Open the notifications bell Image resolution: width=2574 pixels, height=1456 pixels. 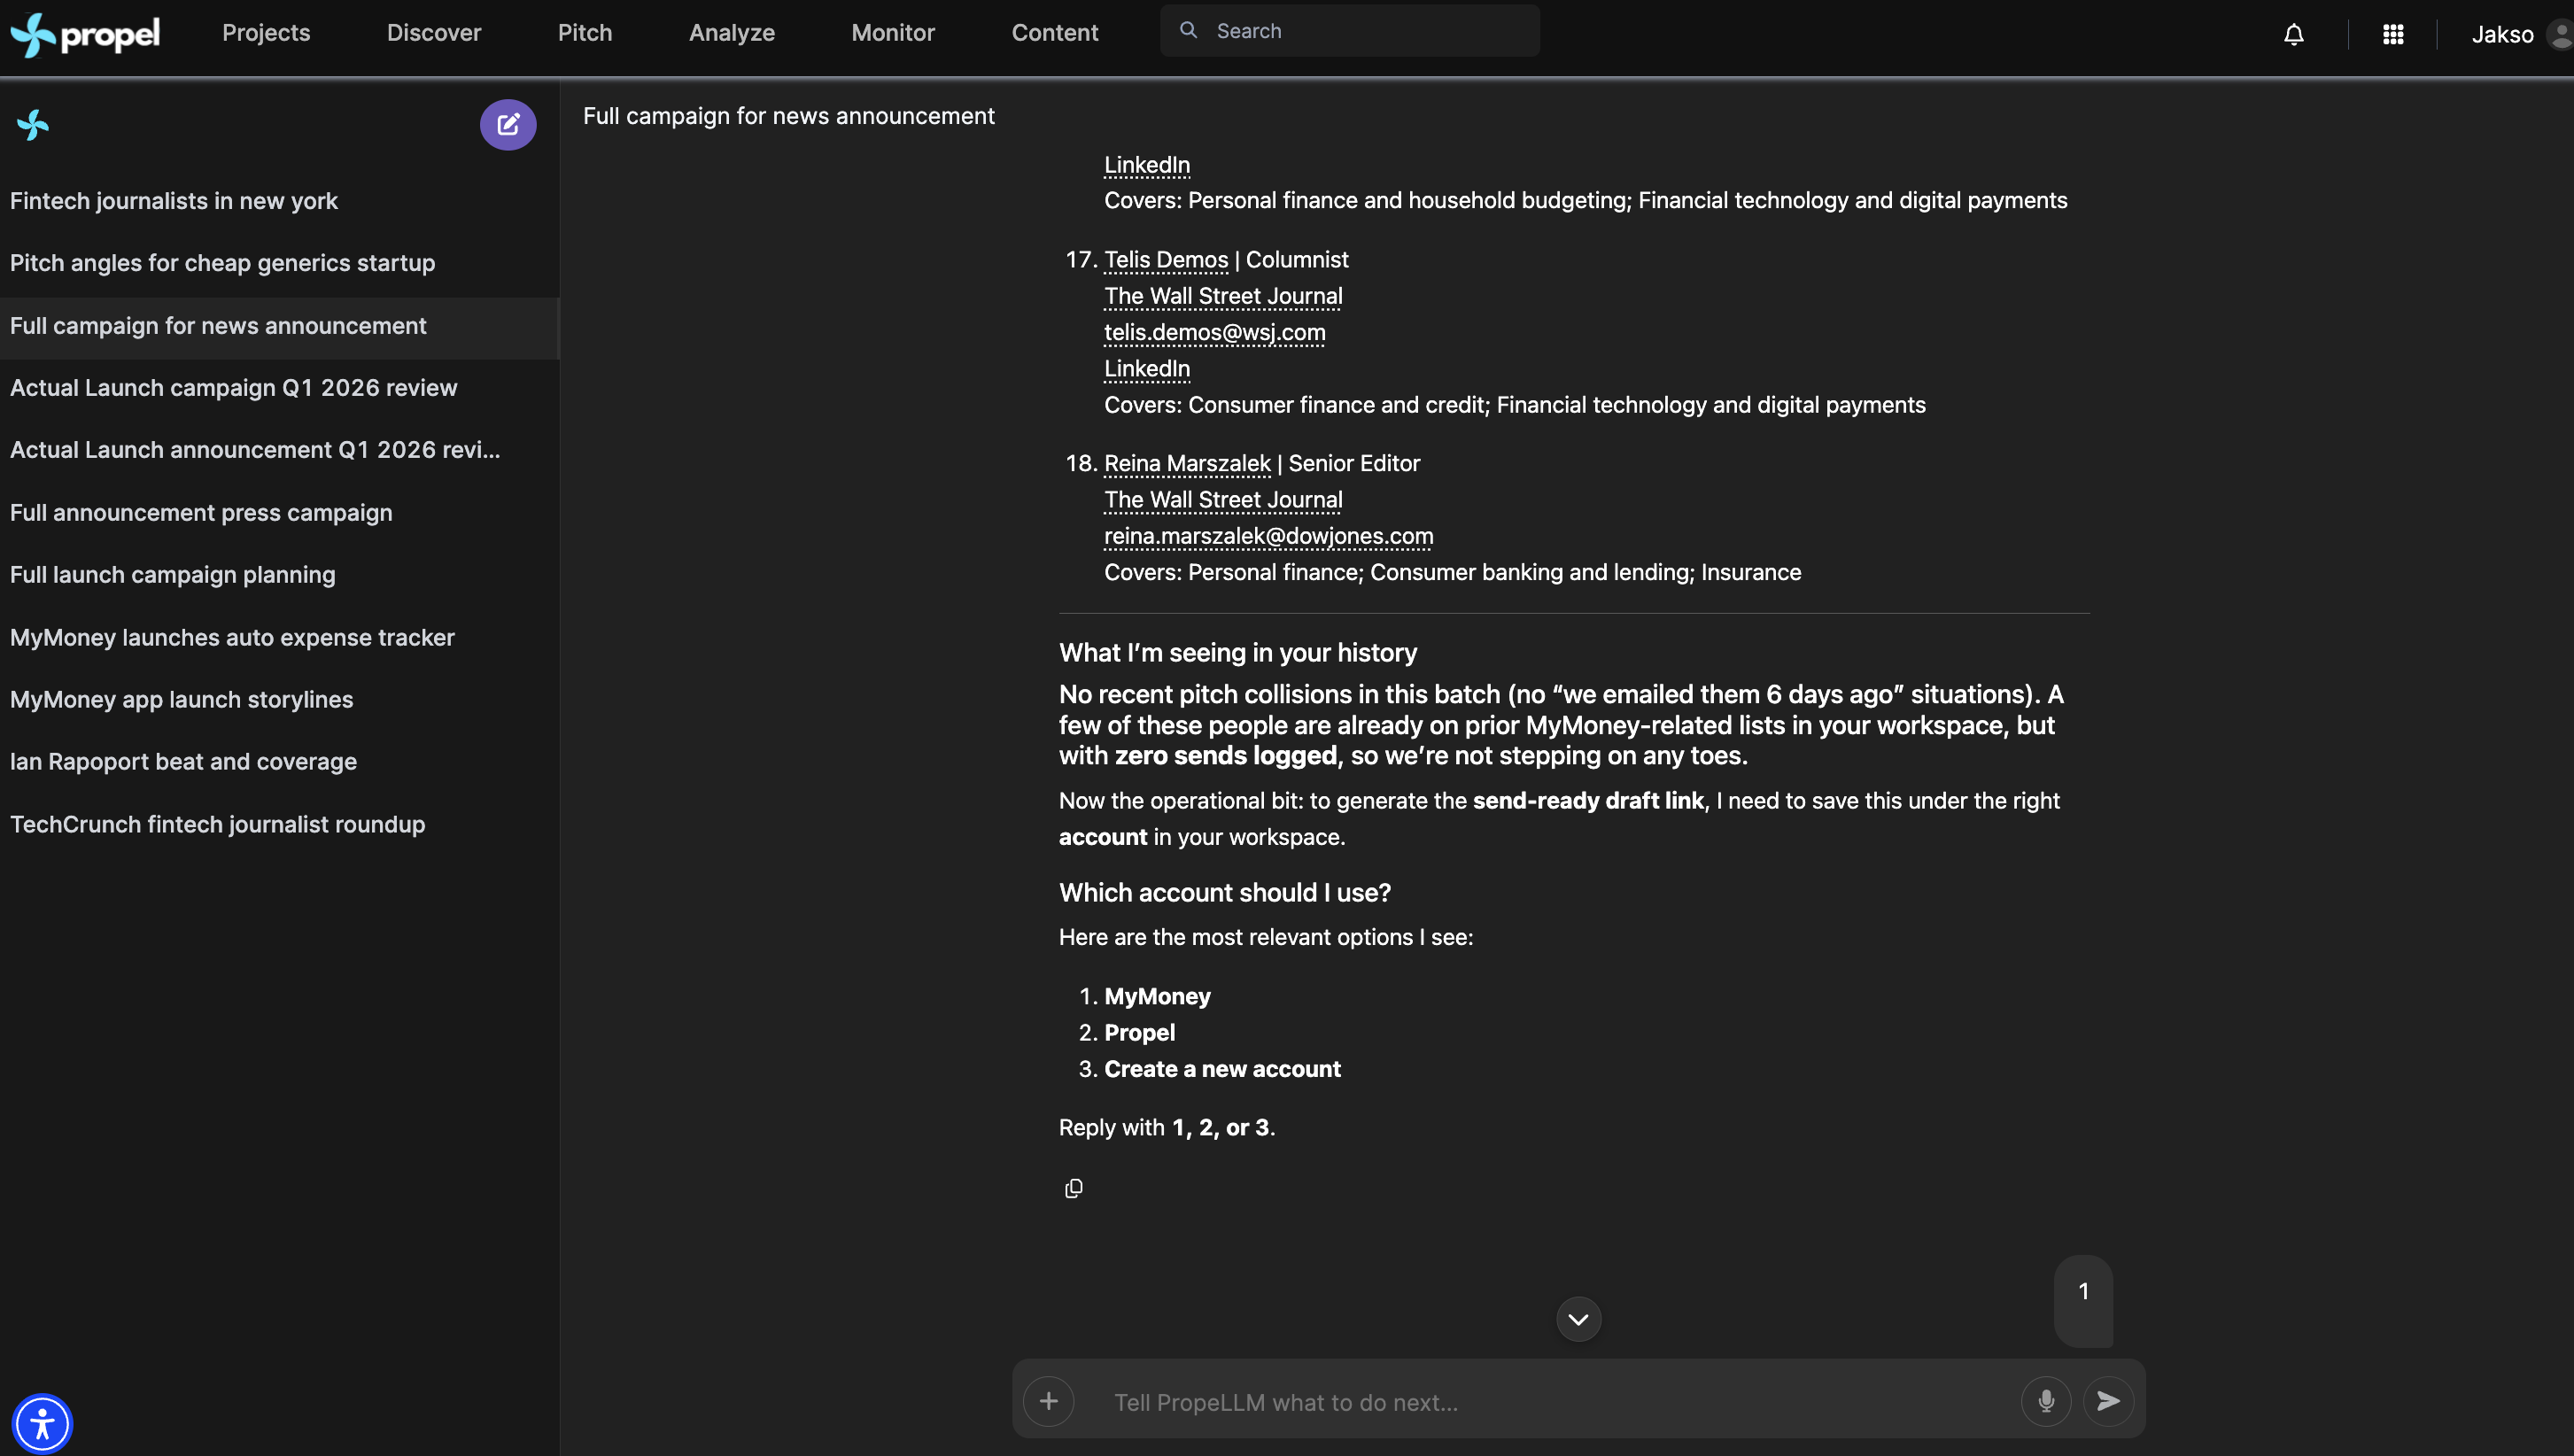point(2293,35)
